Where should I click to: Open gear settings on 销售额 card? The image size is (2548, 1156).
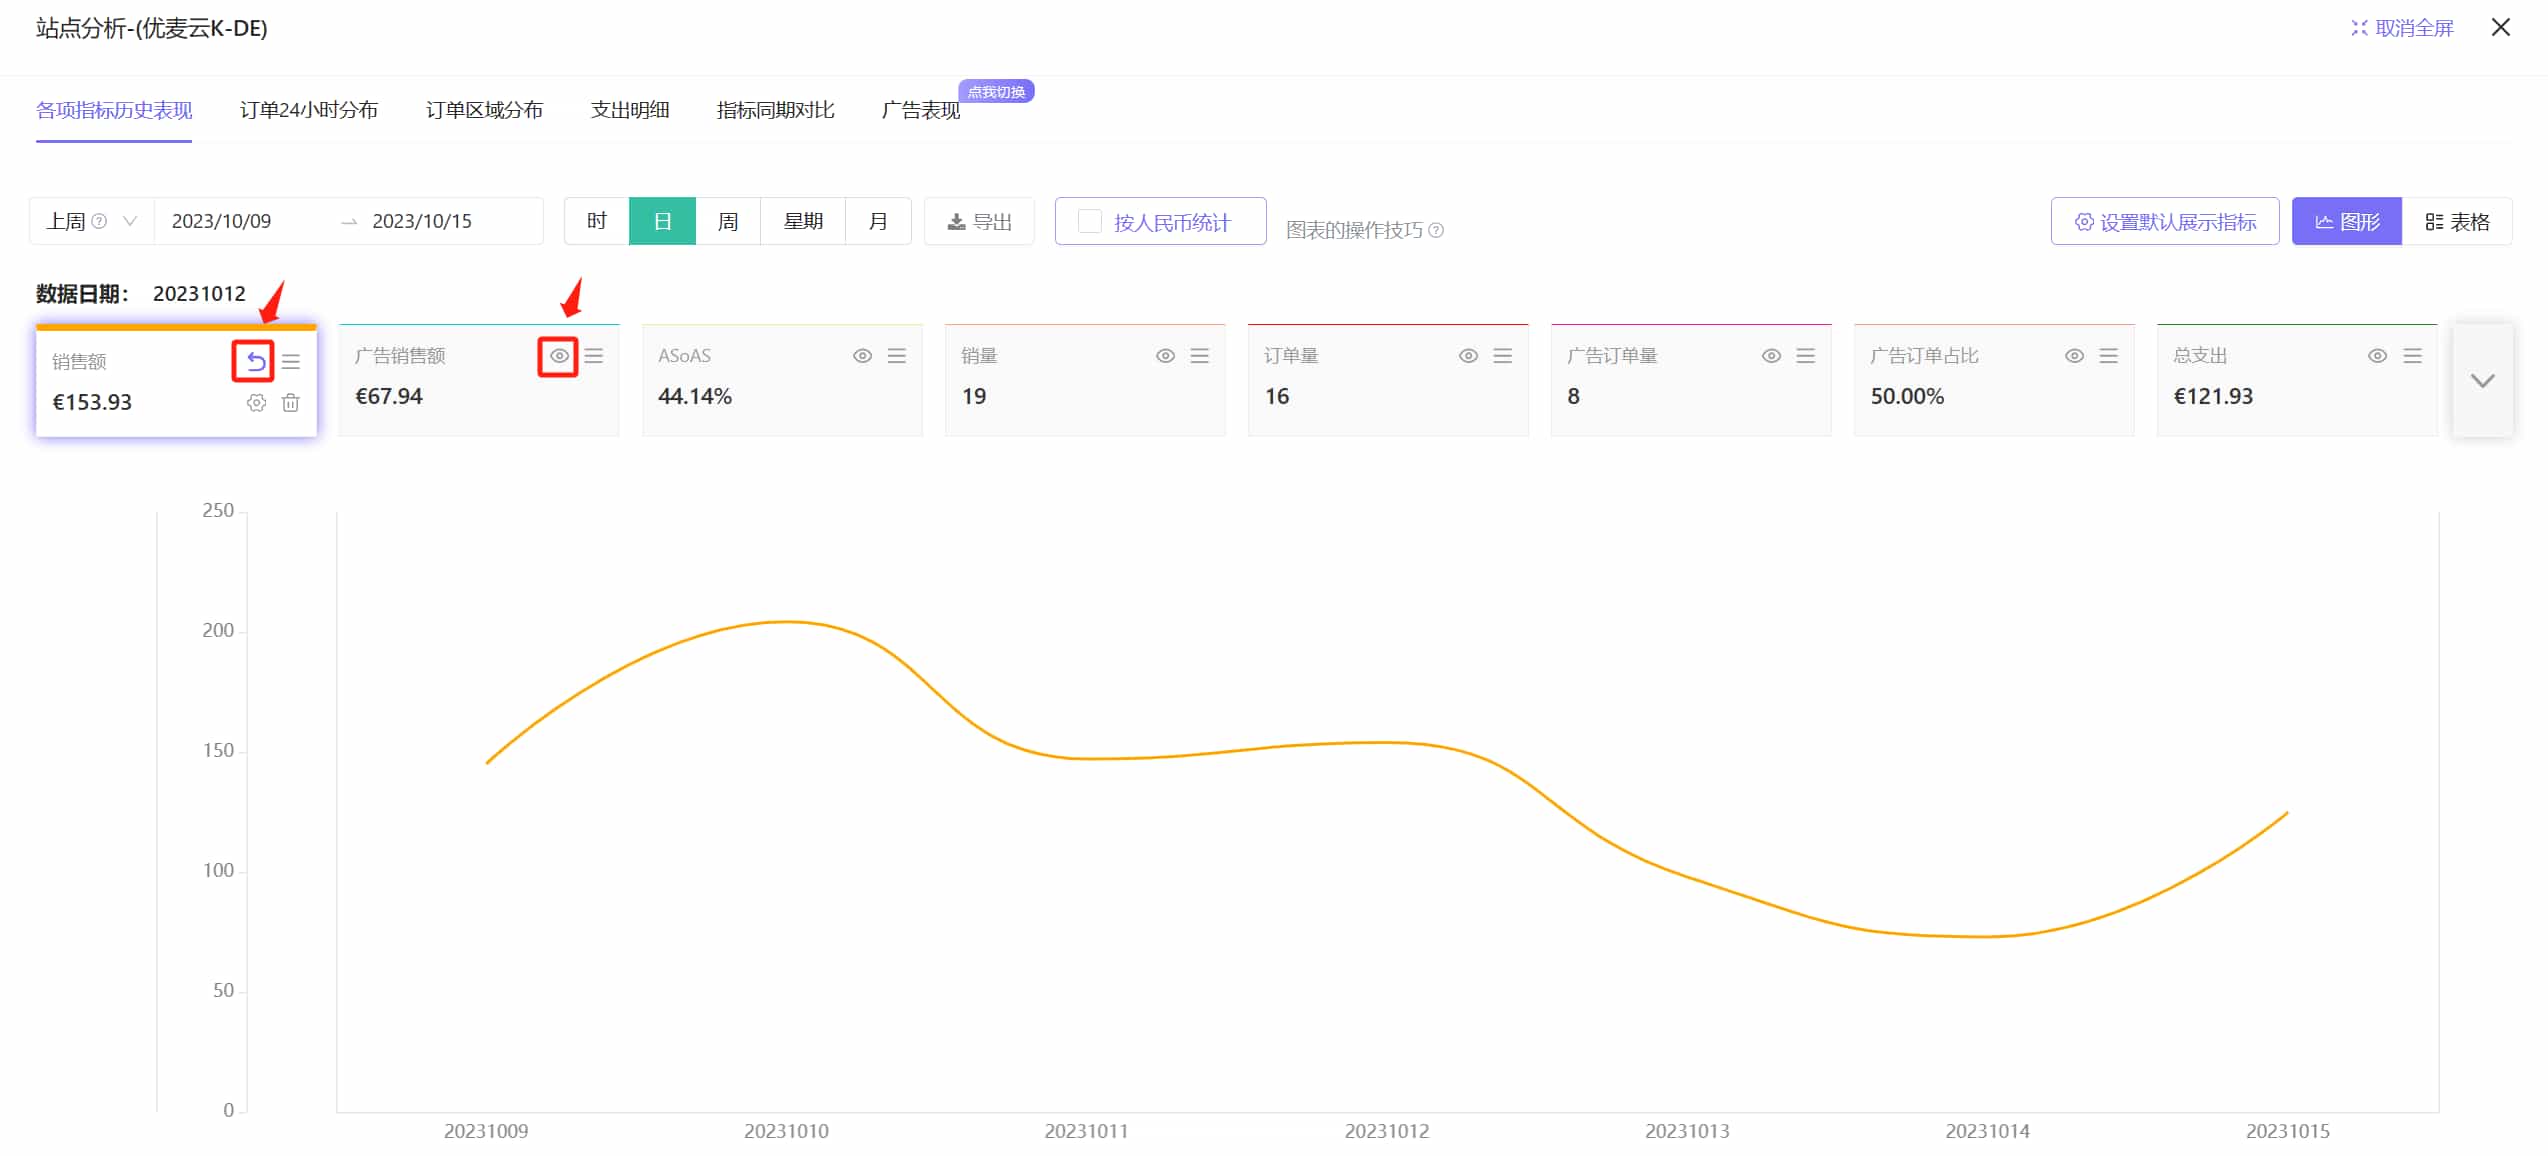coord(257,403)
